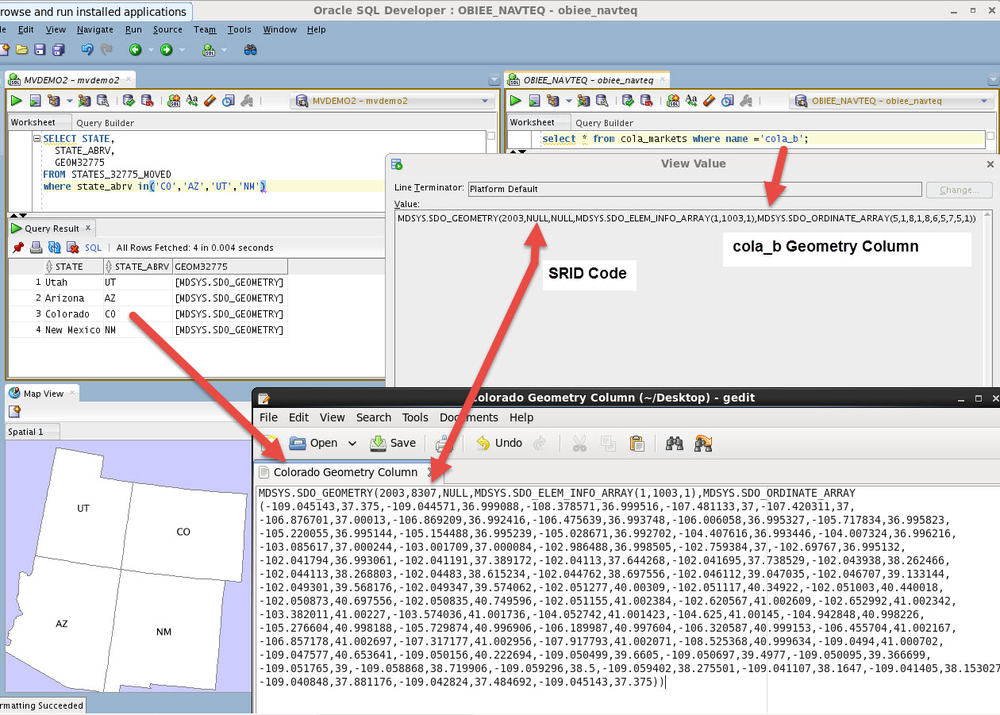This screenshot has height=715, width=1000.
Task: Open SQL History in MVDEMO2 worksheet
Action: tap(228, 101)
